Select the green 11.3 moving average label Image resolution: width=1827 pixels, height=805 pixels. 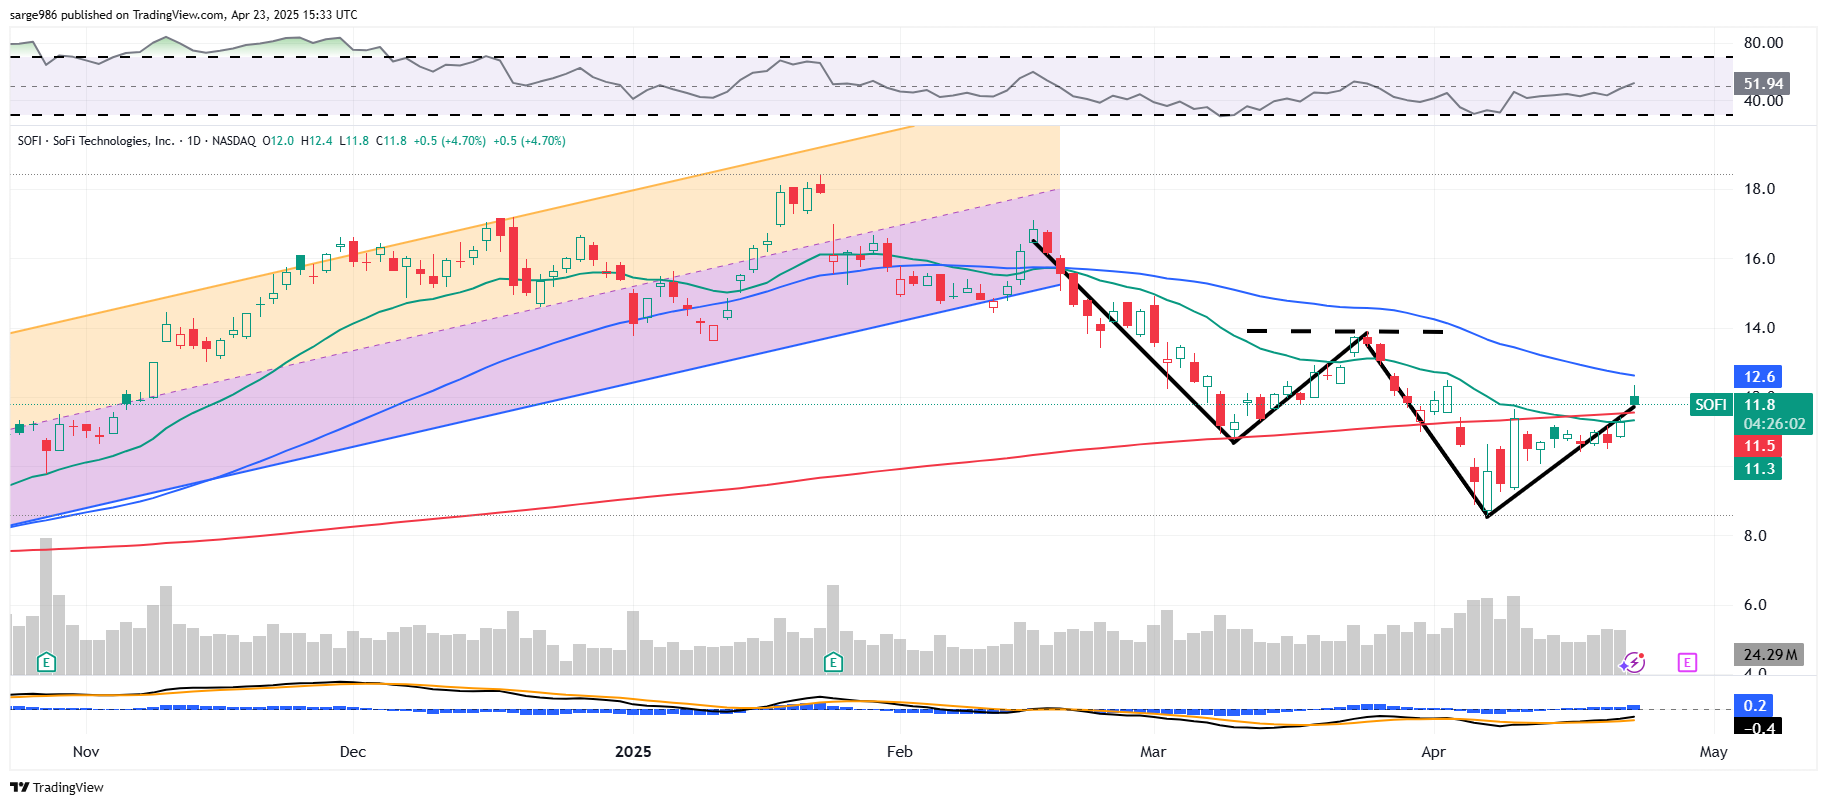(1759, 469)
